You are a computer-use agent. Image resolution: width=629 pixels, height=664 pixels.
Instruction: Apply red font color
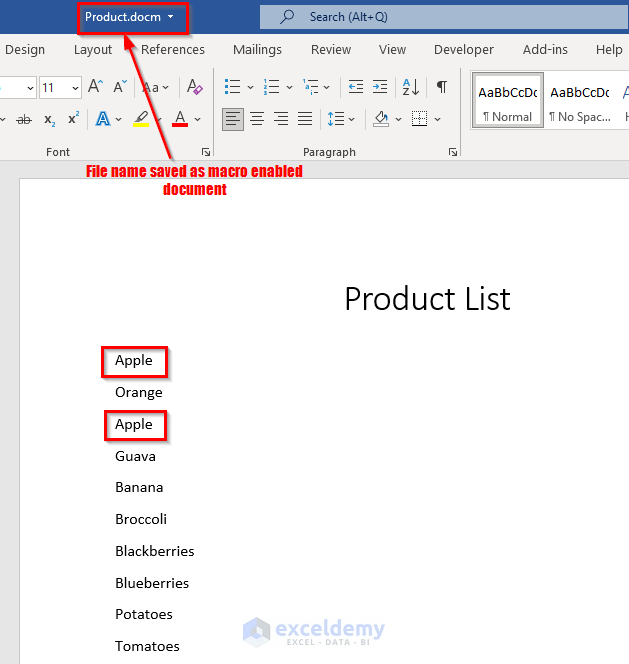[x=180, y=119]
